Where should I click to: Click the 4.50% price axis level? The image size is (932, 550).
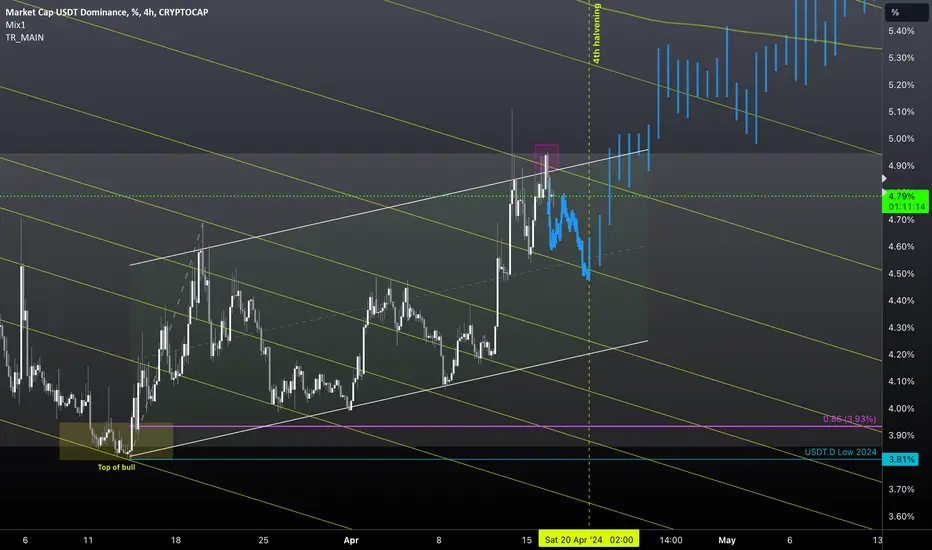[x=901, y=274]
